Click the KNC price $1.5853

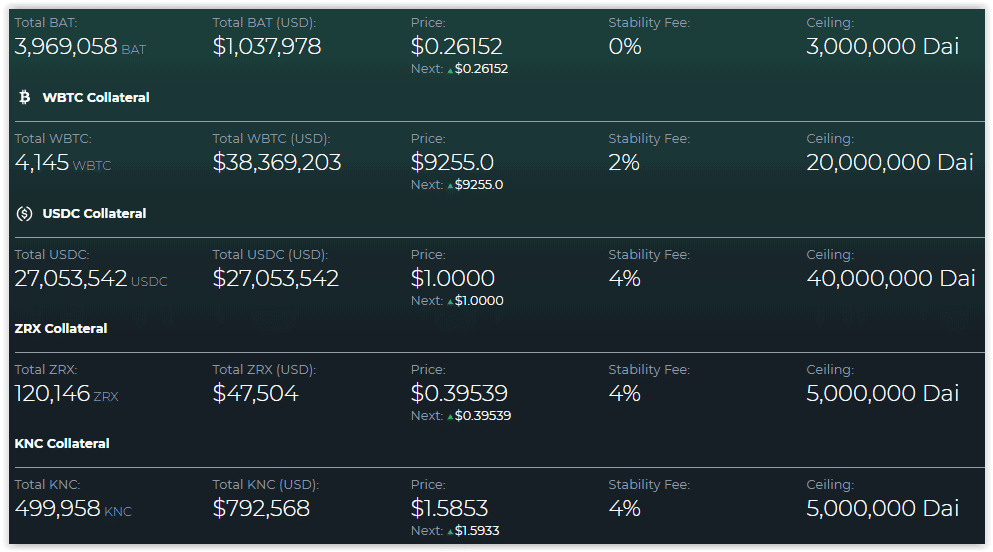click(x=450, y=509)
